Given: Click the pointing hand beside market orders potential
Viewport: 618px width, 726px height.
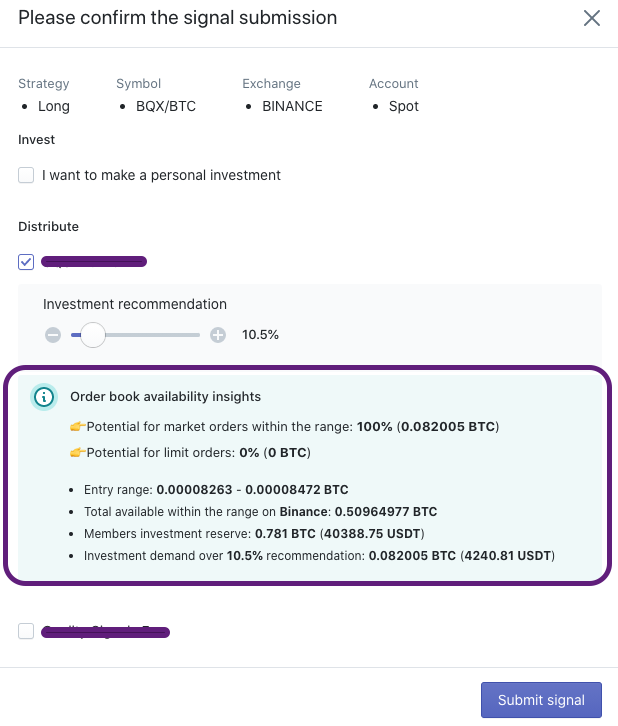Looking at the screenshot, I should pyautogui.click(x=77, y=427).
